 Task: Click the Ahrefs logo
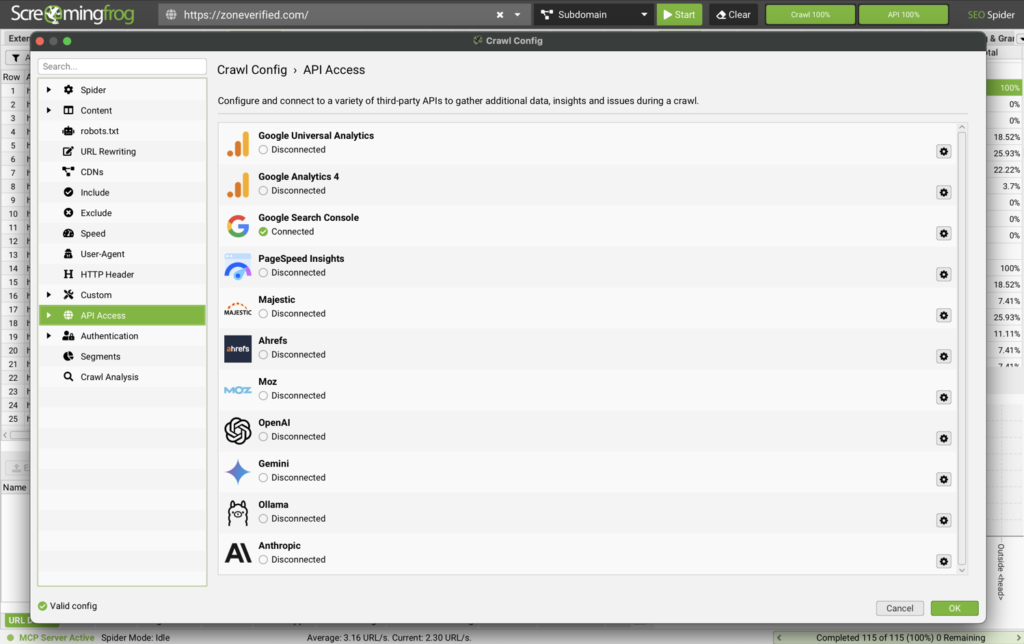[x=238, y=349]
